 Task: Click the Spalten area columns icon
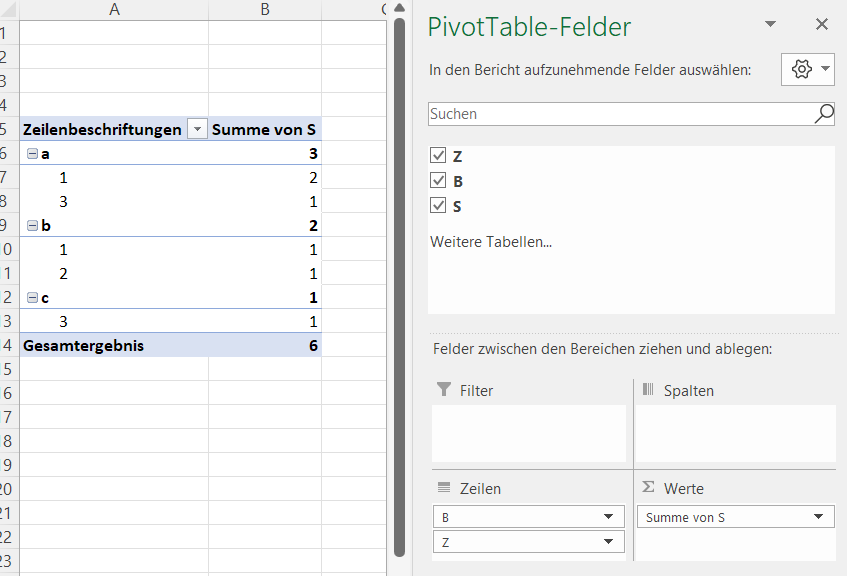pyautogui.click(x=648, y=390)
